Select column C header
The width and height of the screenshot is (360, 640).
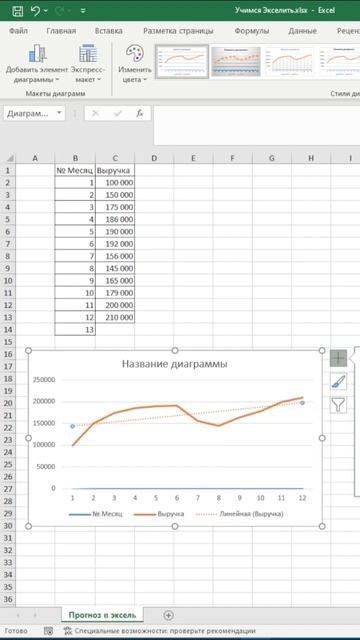coord(115,158)
